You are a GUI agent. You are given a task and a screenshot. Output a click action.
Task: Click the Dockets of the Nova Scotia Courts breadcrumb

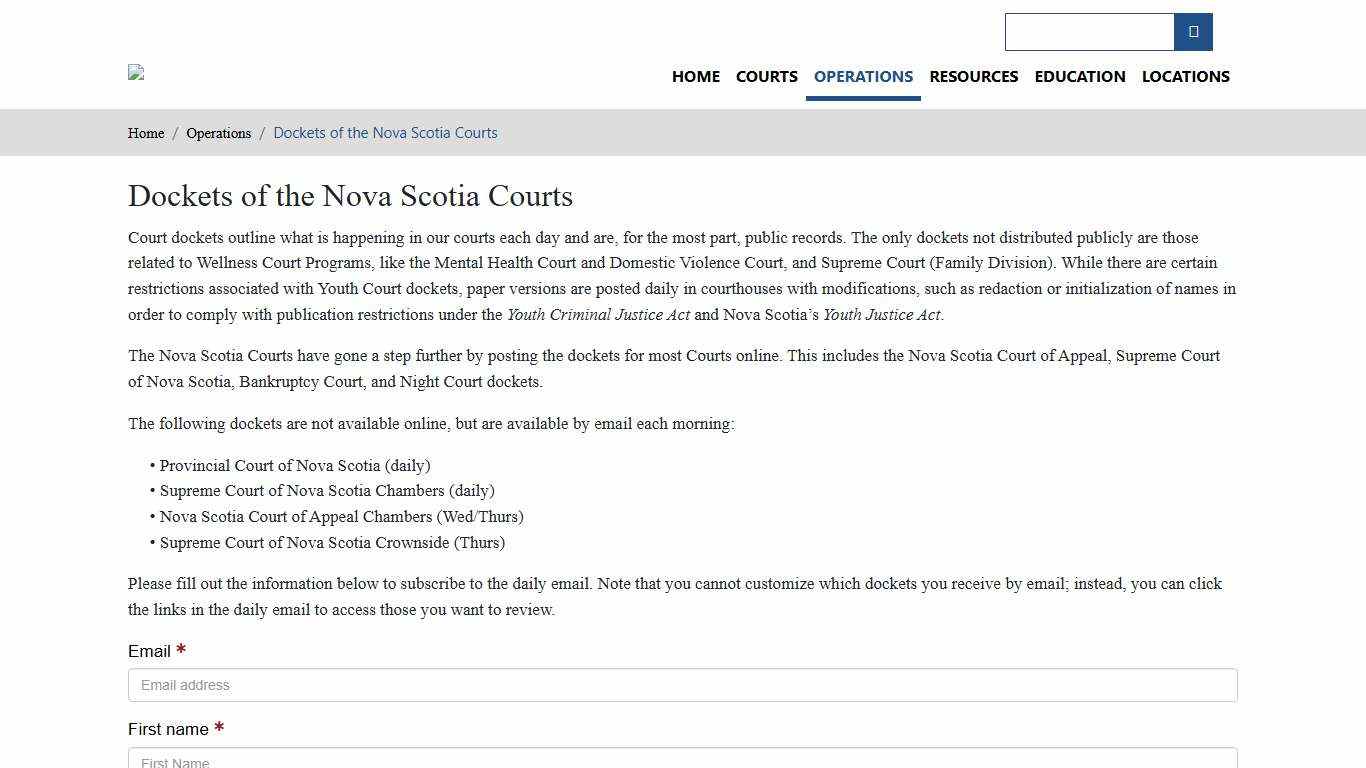coord(385,133)
